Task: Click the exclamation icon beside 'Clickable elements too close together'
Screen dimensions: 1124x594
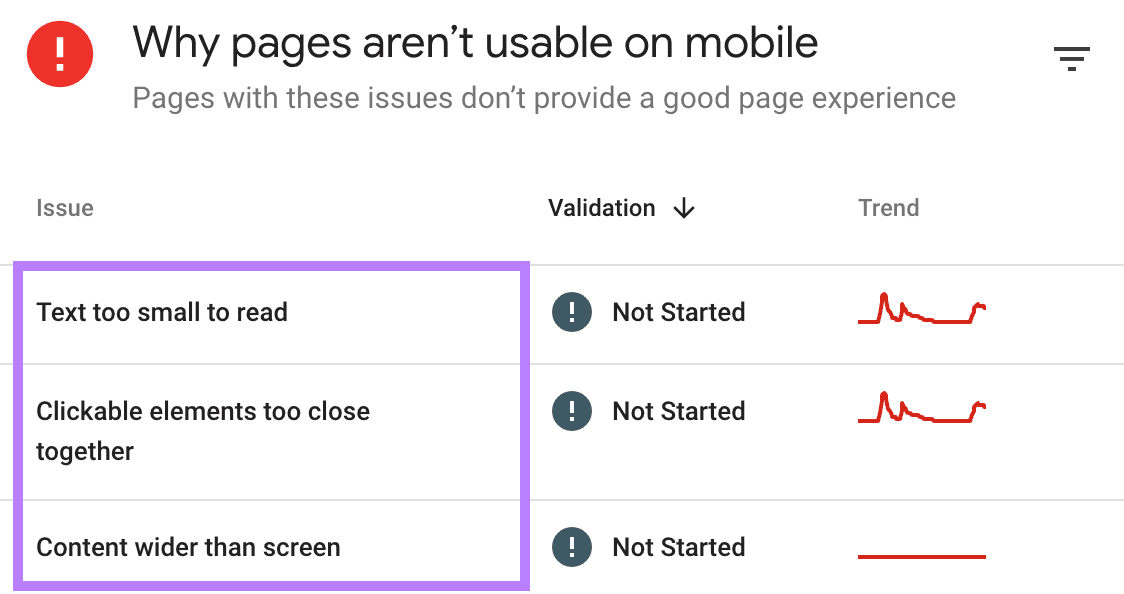Action: tap(571, 411)
